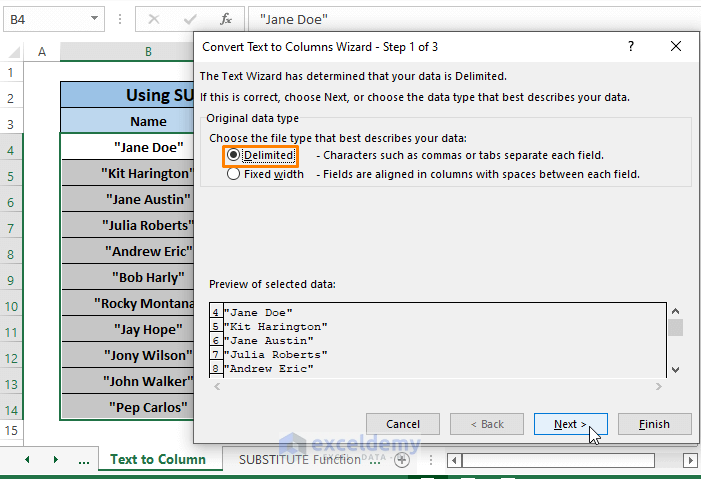Switch to the SUBSTITUTE Function sheet tab
Image resolution: width=701 pixels, height=479 pixels.
[x=300, y=459]
